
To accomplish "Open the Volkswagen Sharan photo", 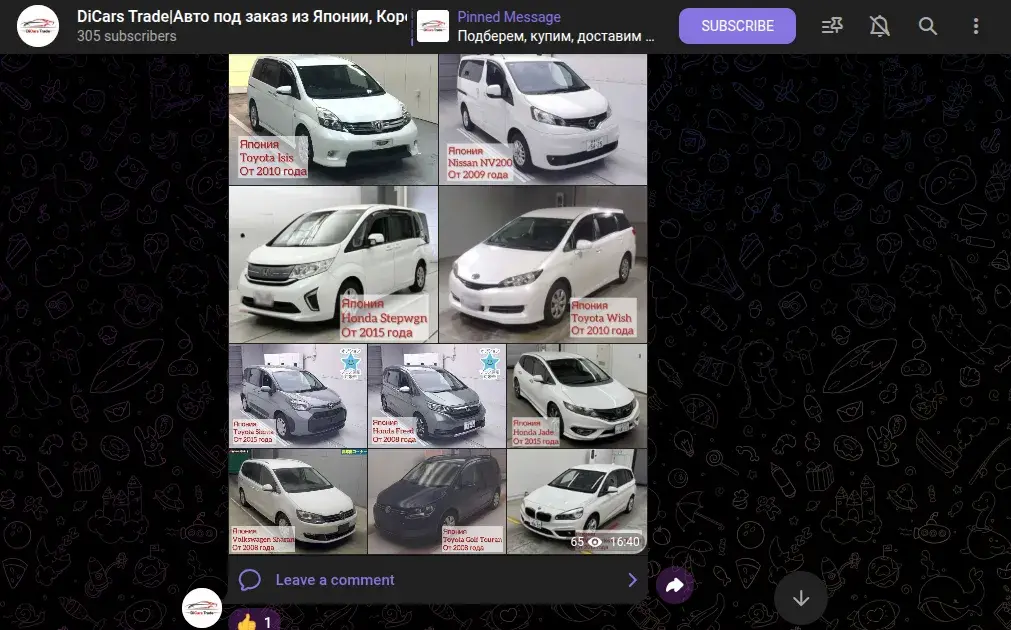I will (298, 502).
